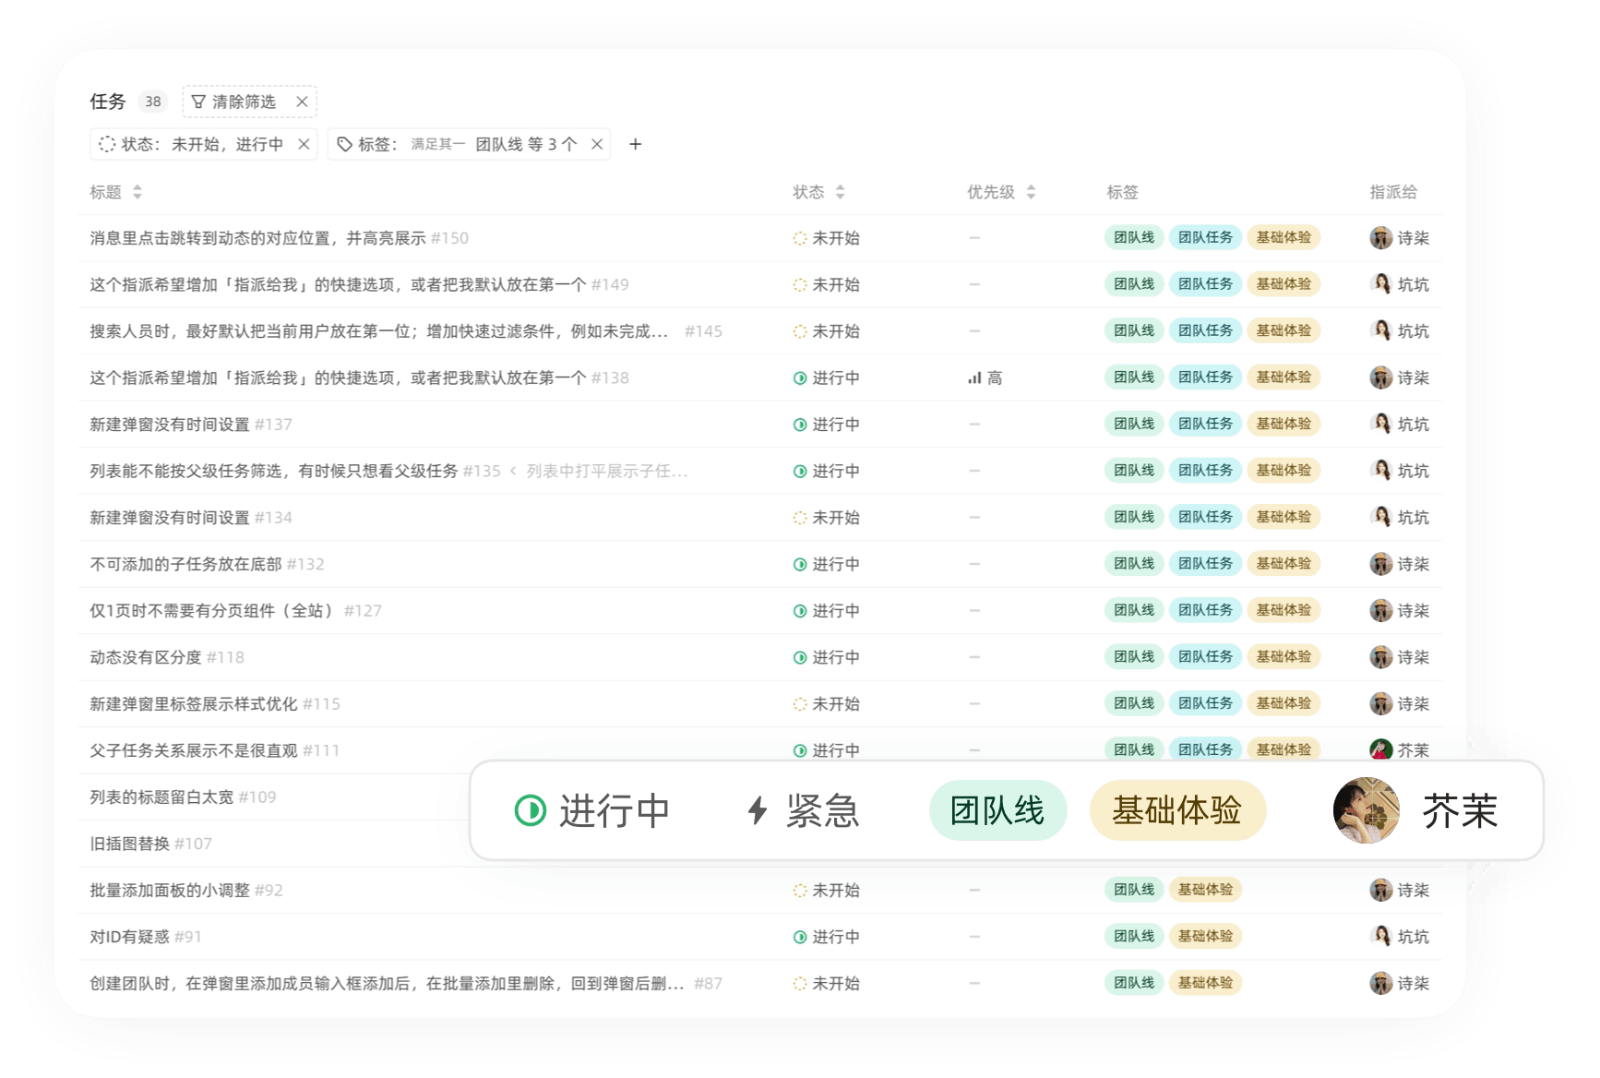This screenshot has height=1078, width=1600.
Task: Click 坑坑's avatar on task #149
Action: click(x=1381, y=284)
